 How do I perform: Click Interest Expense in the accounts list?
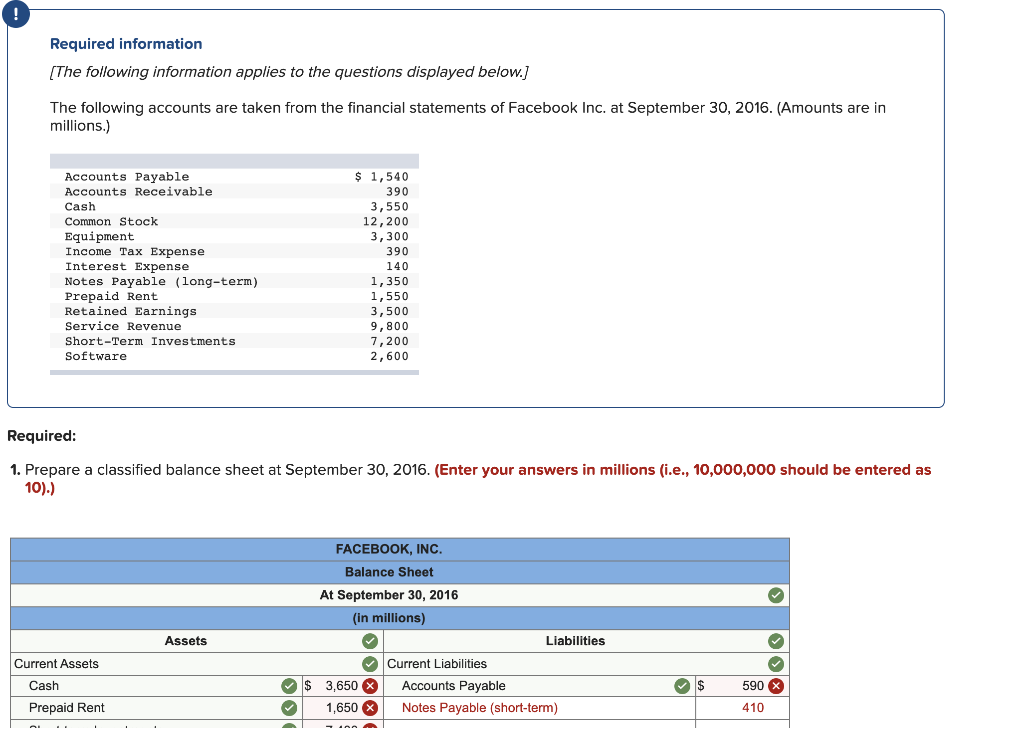pos(127,267)
